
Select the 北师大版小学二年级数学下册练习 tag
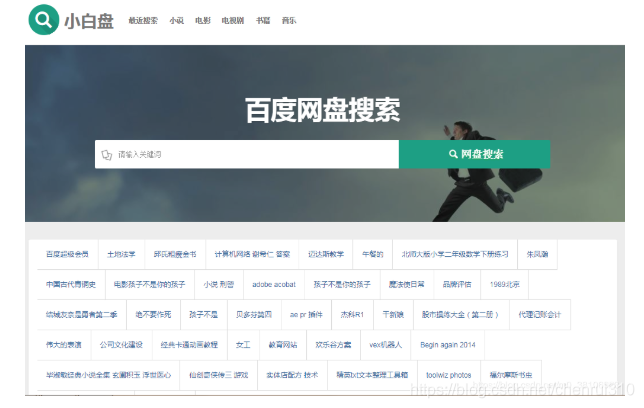click(455, 254)
